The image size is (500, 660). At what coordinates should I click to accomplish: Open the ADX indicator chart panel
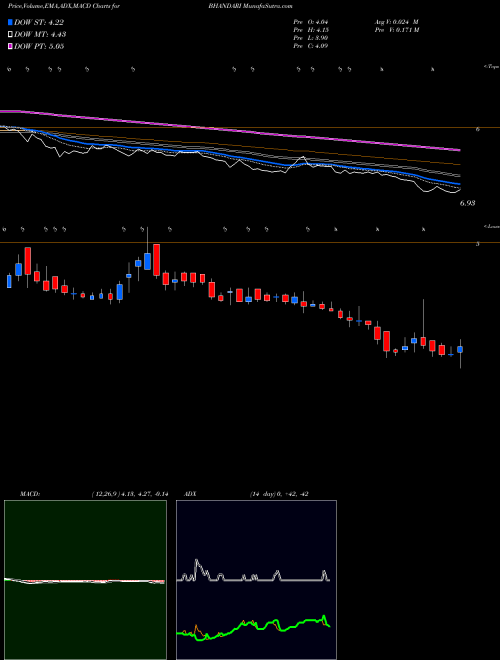256,580
